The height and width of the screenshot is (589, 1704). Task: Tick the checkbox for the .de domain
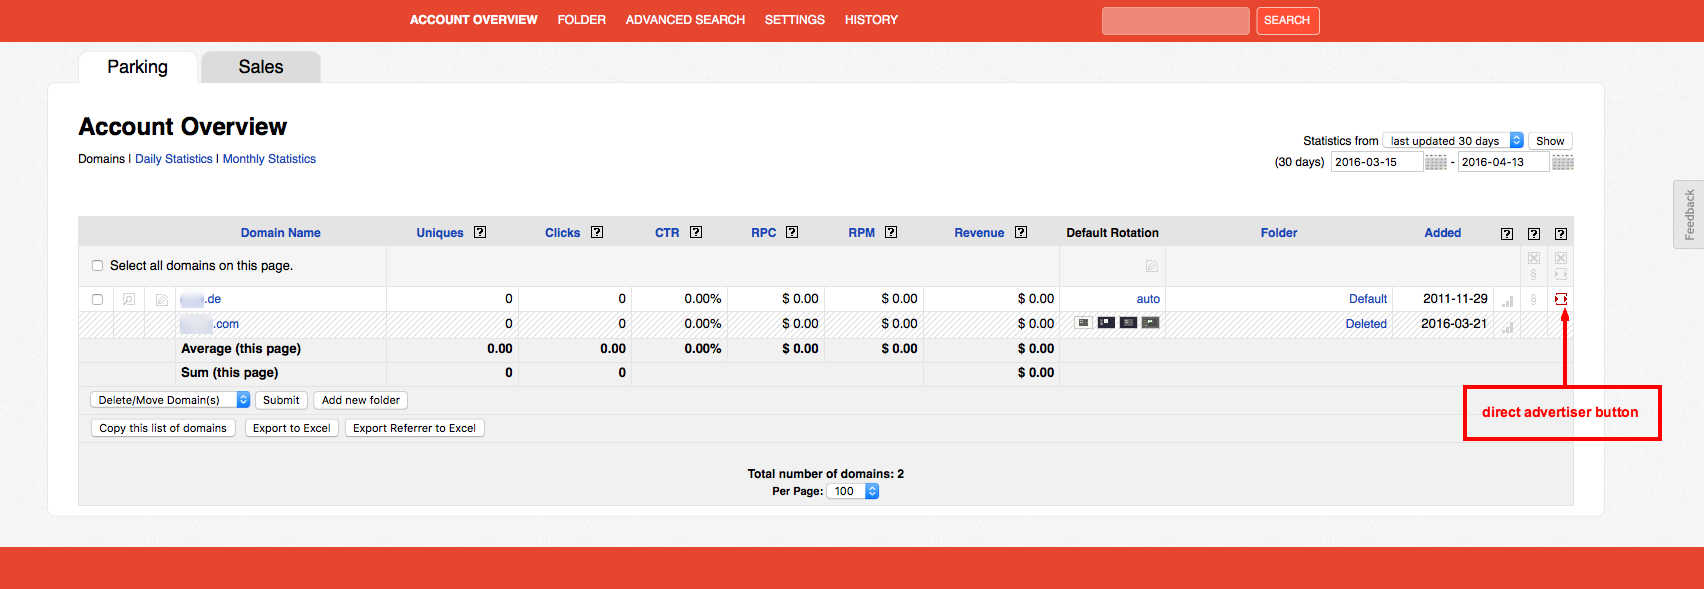(97, 299)
